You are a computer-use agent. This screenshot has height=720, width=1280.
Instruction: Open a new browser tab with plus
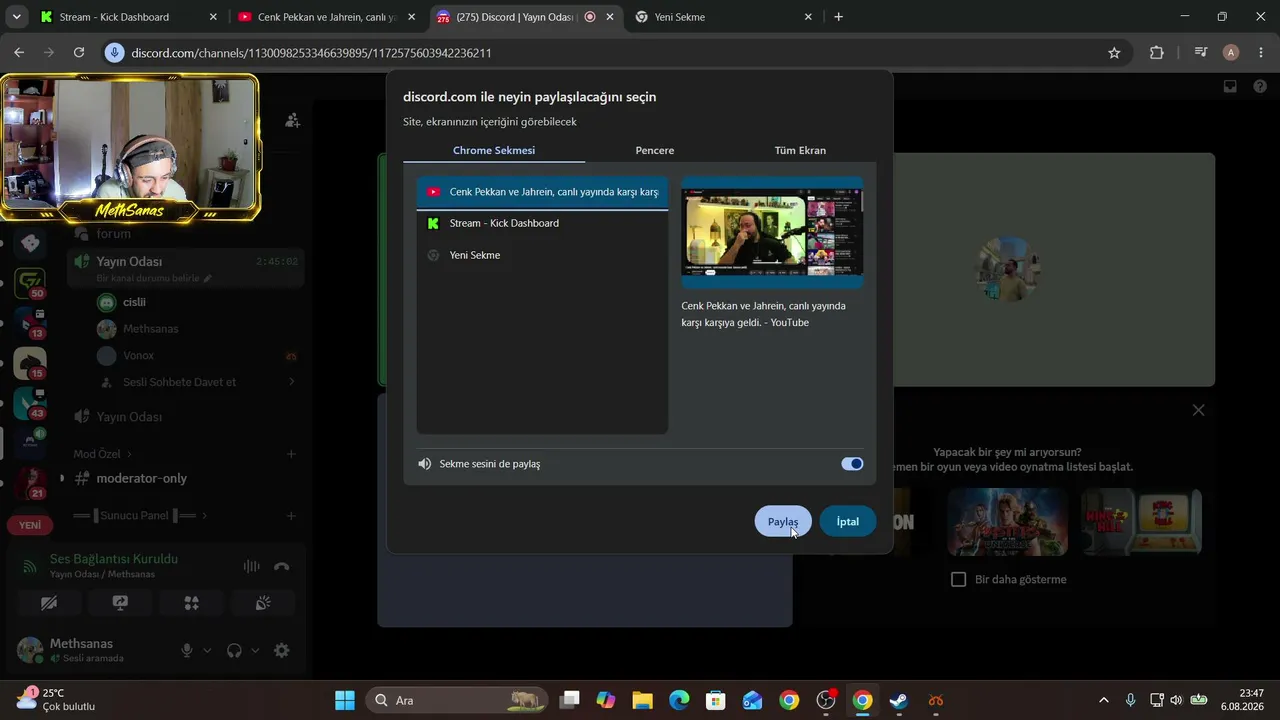(838, 17)
